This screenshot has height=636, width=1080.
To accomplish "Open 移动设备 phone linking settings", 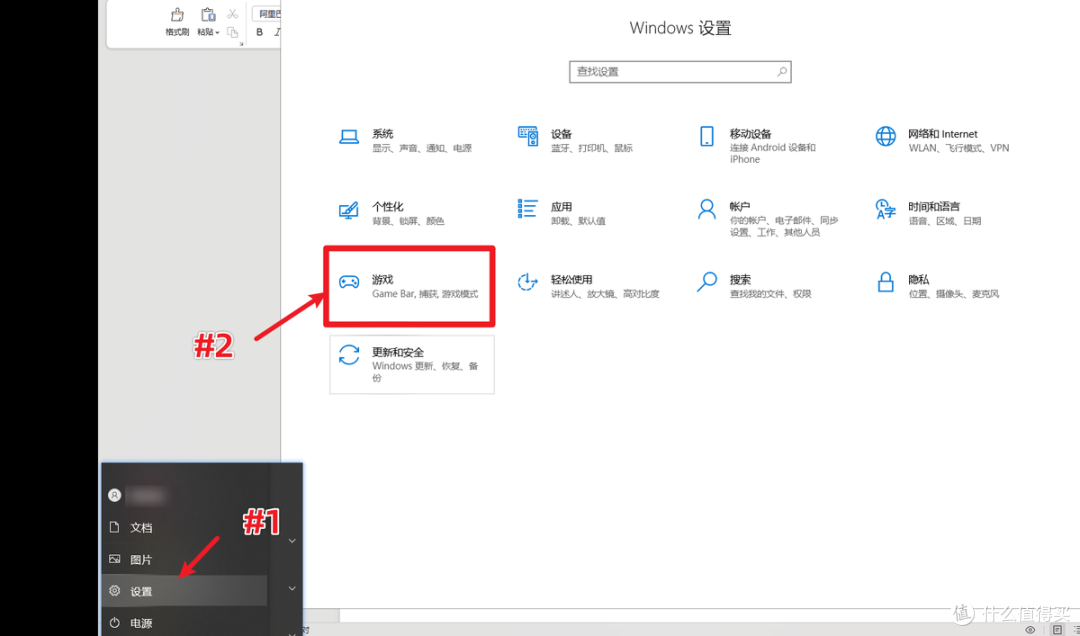I will (x=750, y=134).
